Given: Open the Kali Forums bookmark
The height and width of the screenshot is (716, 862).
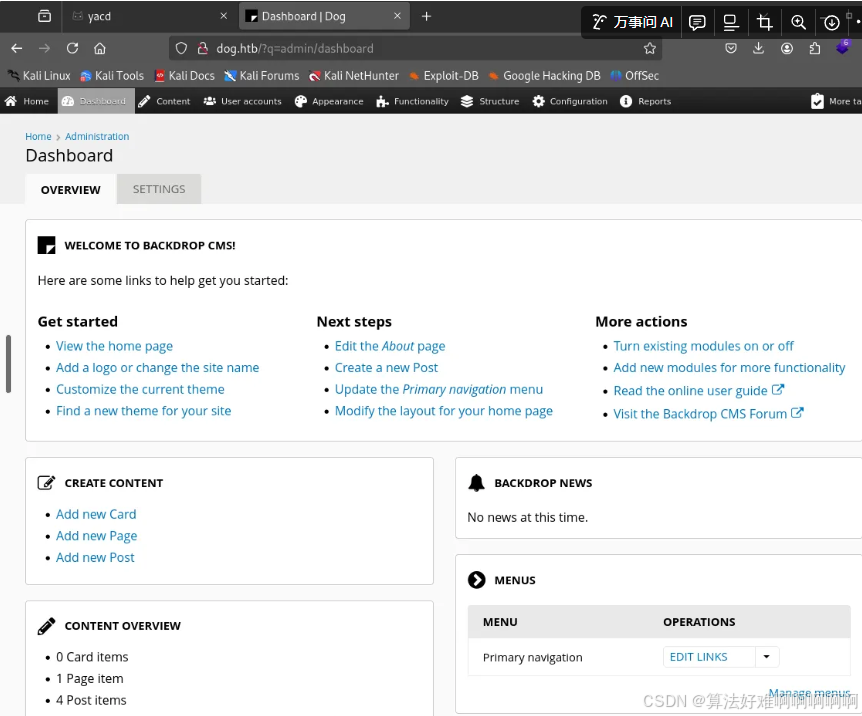Looking at the screenshot, I should point(262,76).
